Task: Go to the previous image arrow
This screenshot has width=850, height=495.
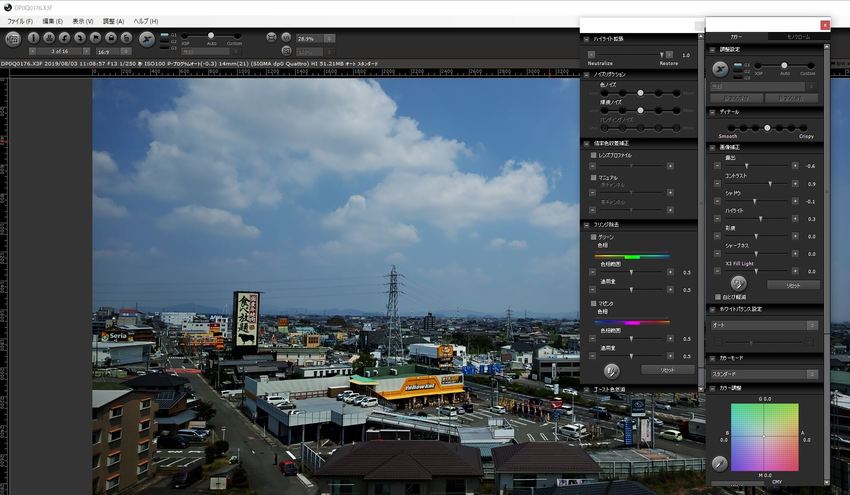Action: 33,51
